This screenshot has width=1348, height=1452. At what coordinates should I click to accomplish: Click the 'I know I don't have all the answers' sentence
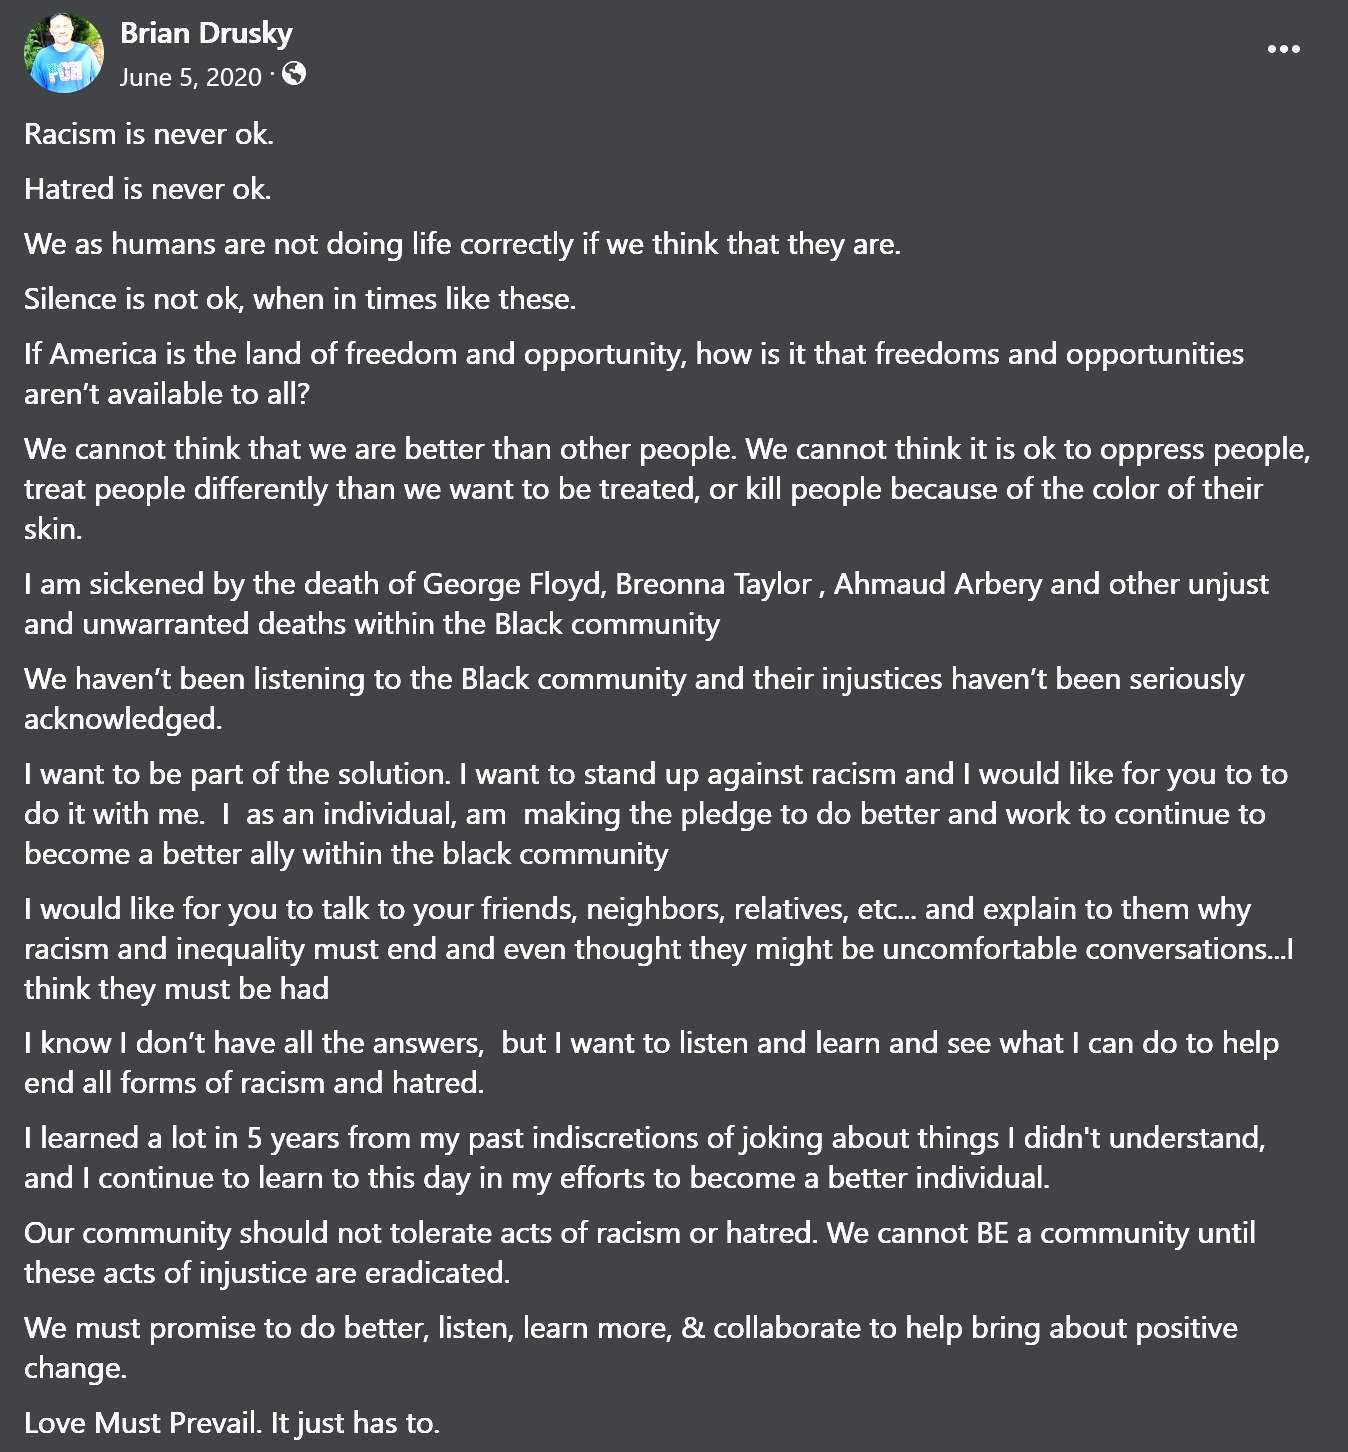[x=651, y=1063]
